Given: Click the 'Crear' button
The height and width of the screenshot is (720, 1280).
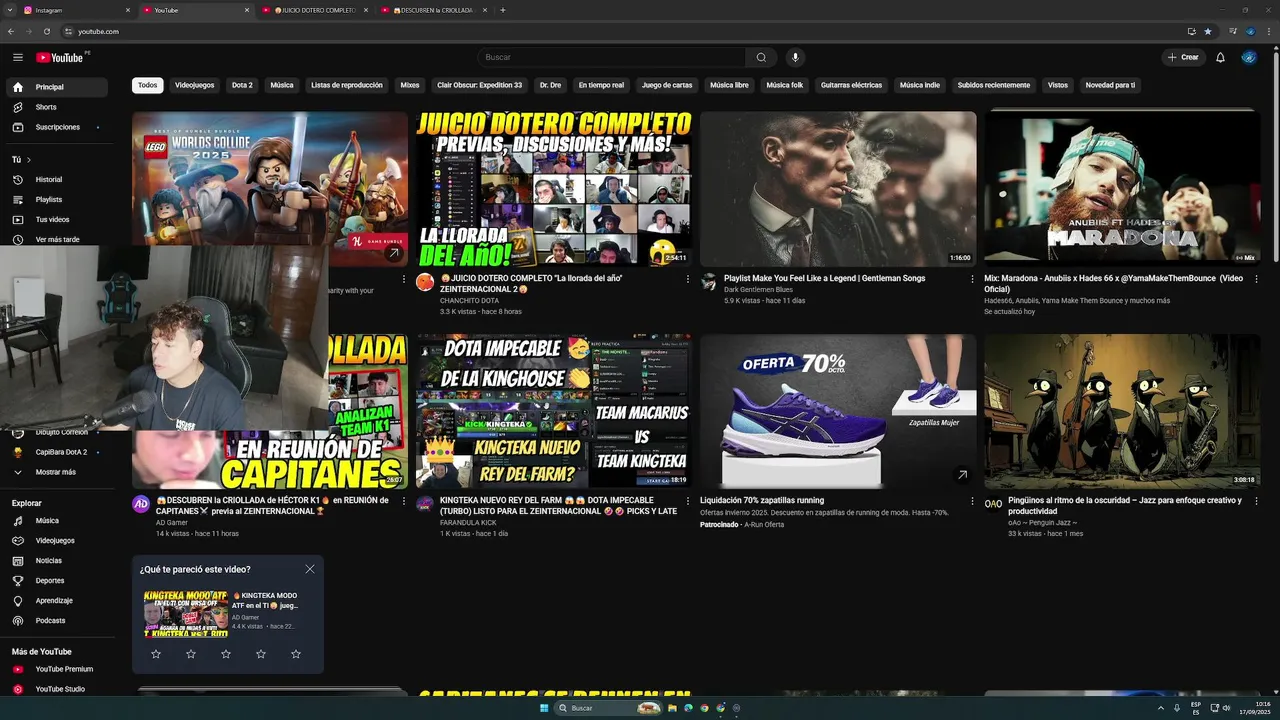Looking at the screenshot, I should [1183, 57].
